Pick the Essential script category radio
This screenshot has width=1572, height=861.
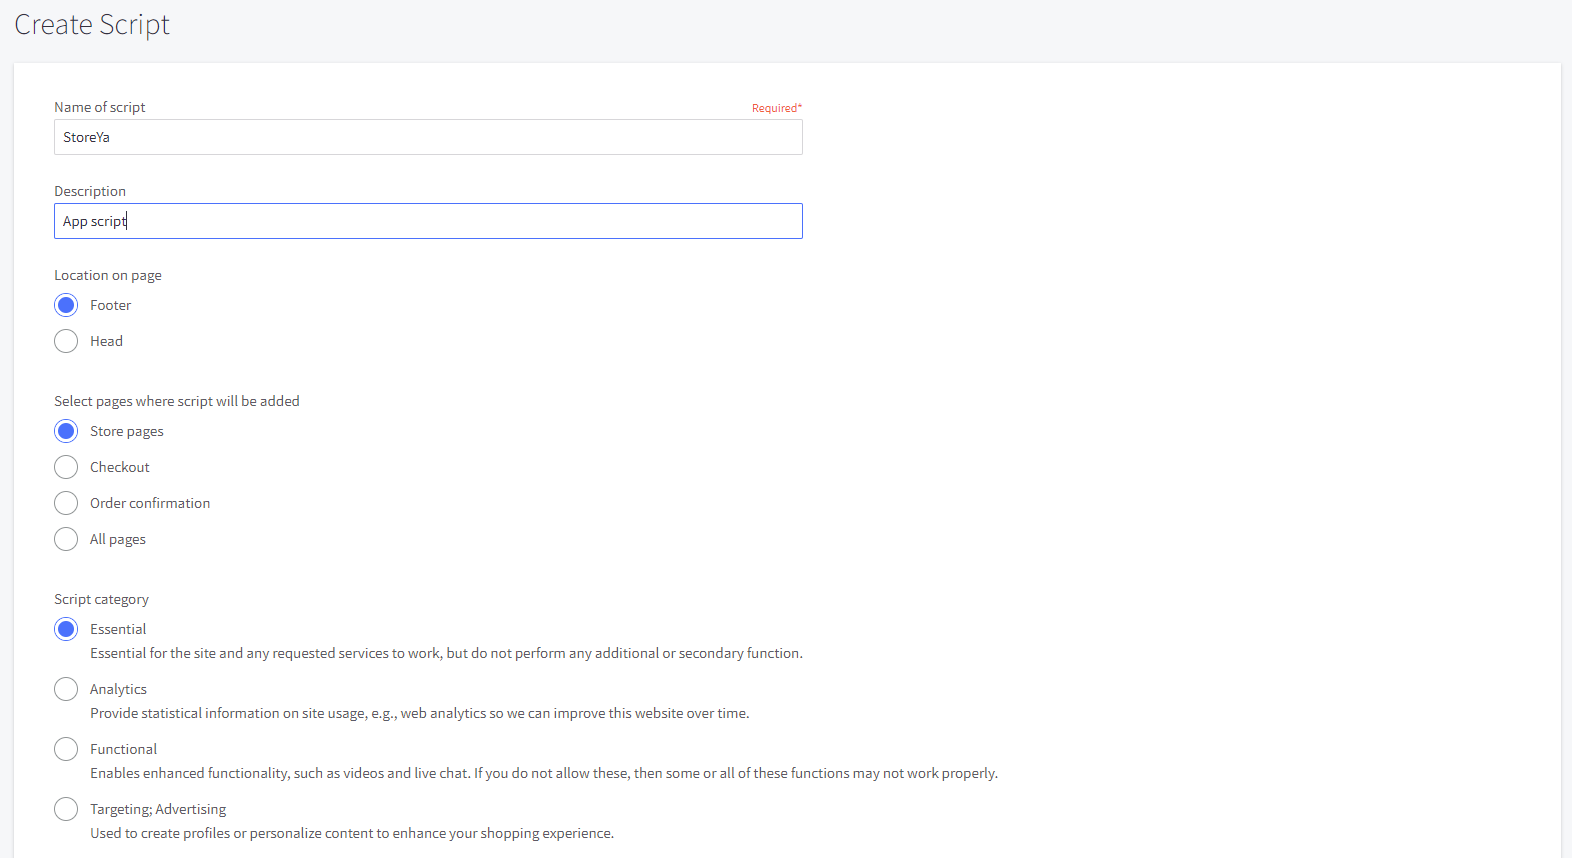66,629
